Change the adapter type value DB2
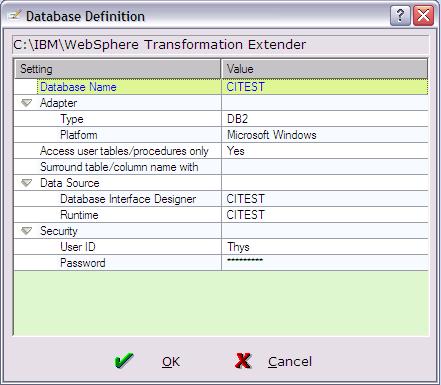Image resolution: width=441 pixels, height=385 pixels. (325, 119)
